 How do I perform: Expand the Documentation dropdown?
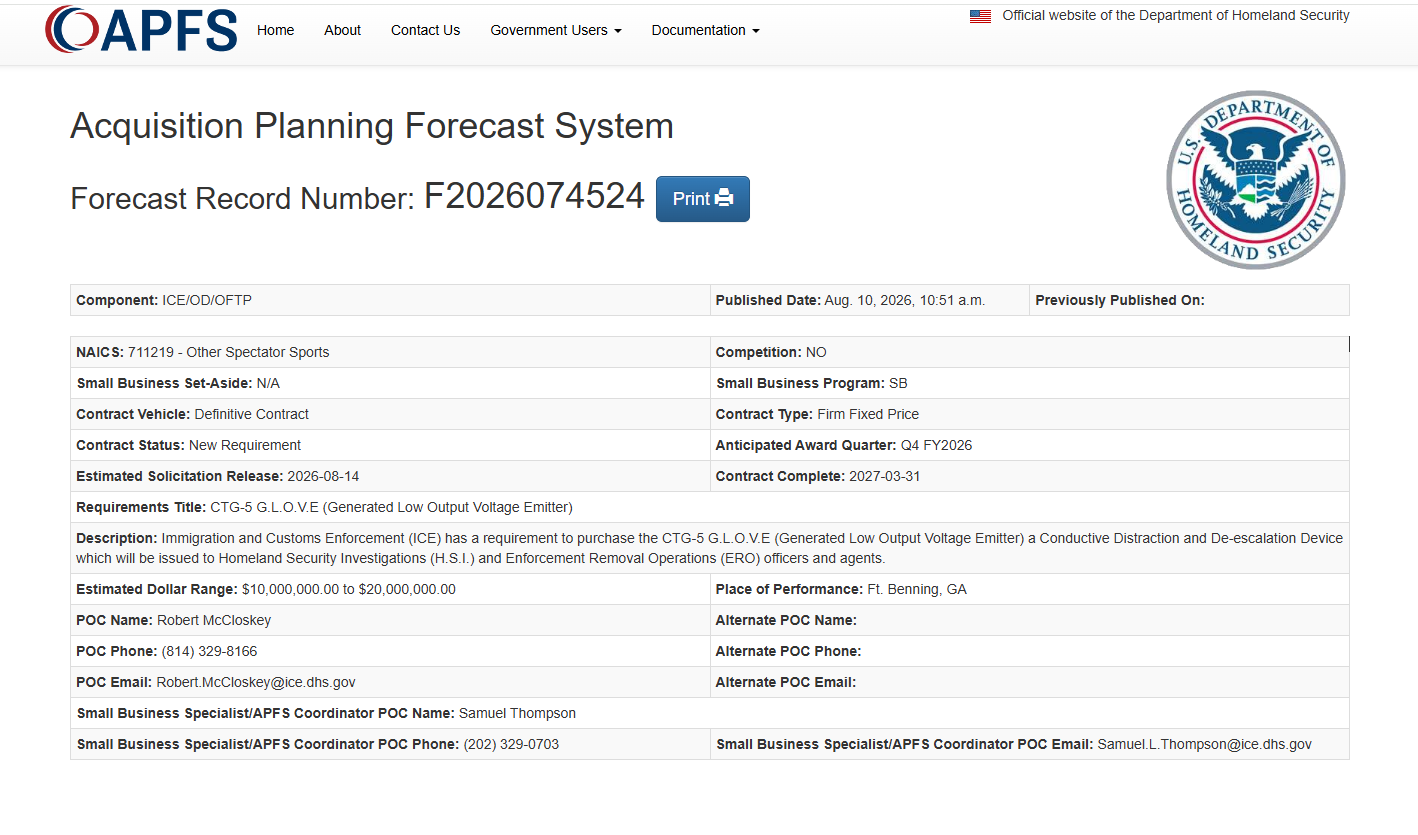point(706,30)
